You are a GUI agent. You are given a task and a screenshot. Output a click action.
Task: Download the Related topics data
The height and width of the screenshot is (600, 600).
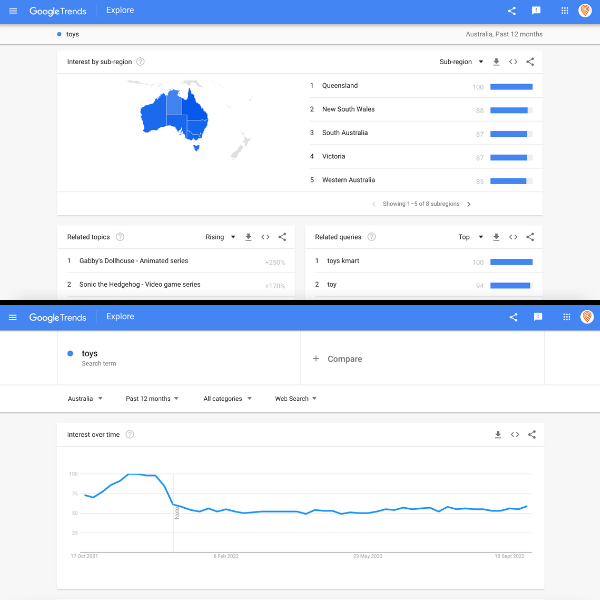click(249, 237)
